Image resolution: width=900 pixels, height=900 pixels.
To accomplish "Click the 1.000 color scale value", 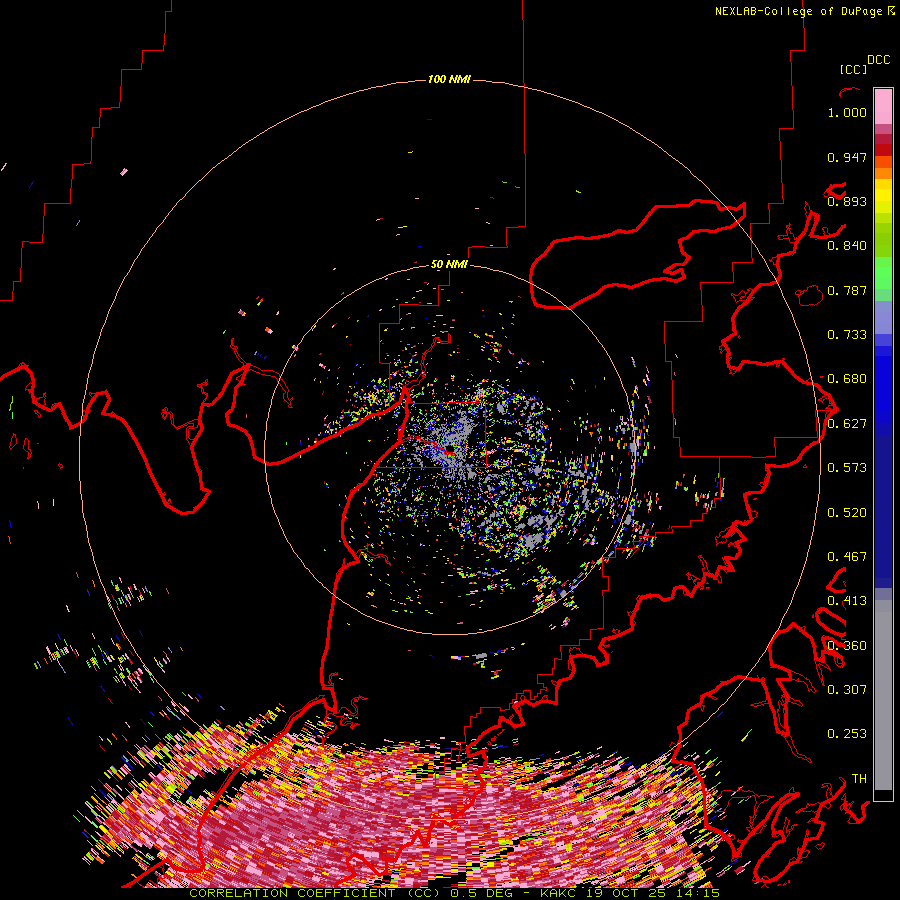I will (x=847, y=112).
